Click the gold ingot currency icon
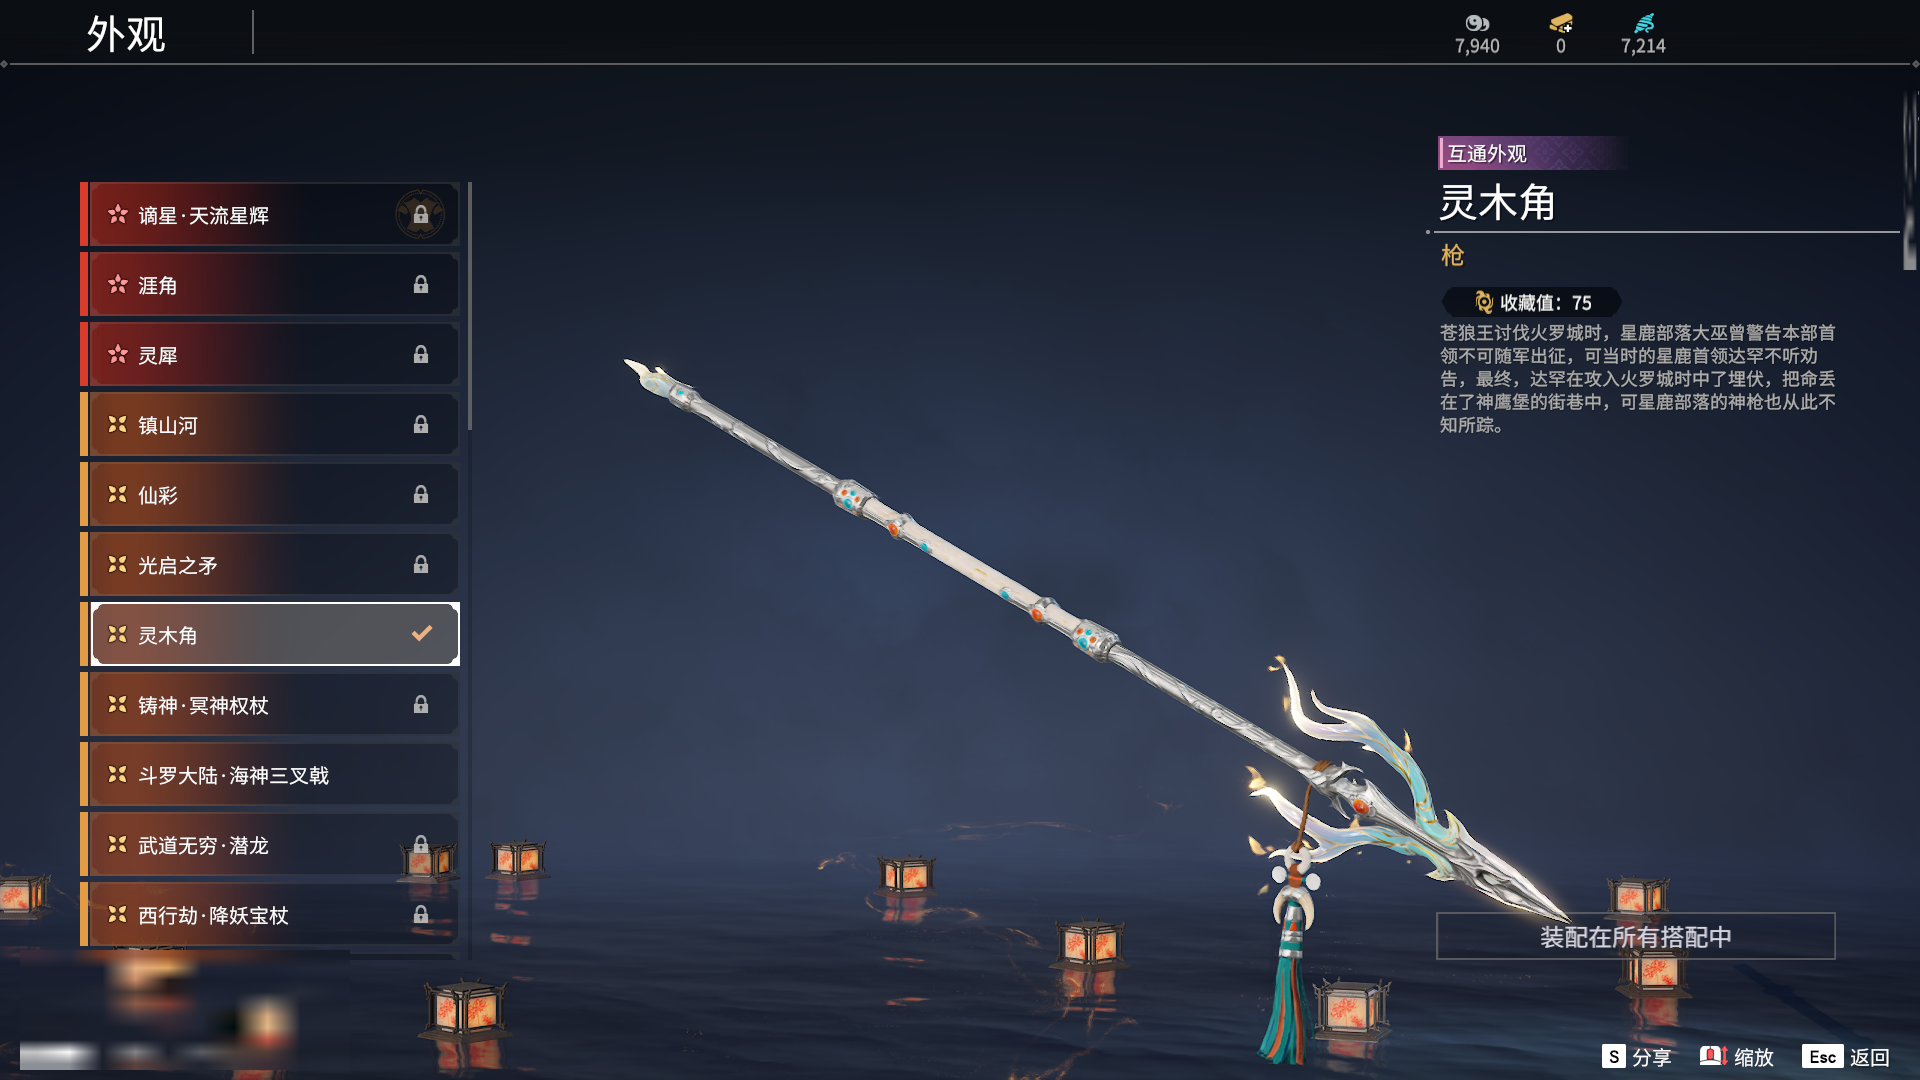1920x1080 pixels. coord(1561,23)
